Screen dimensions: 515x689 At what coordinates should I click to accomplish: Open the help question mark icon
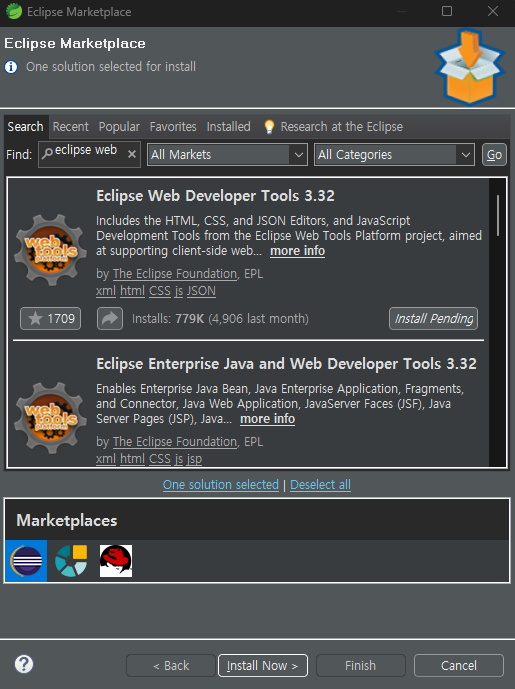[24, 664]
